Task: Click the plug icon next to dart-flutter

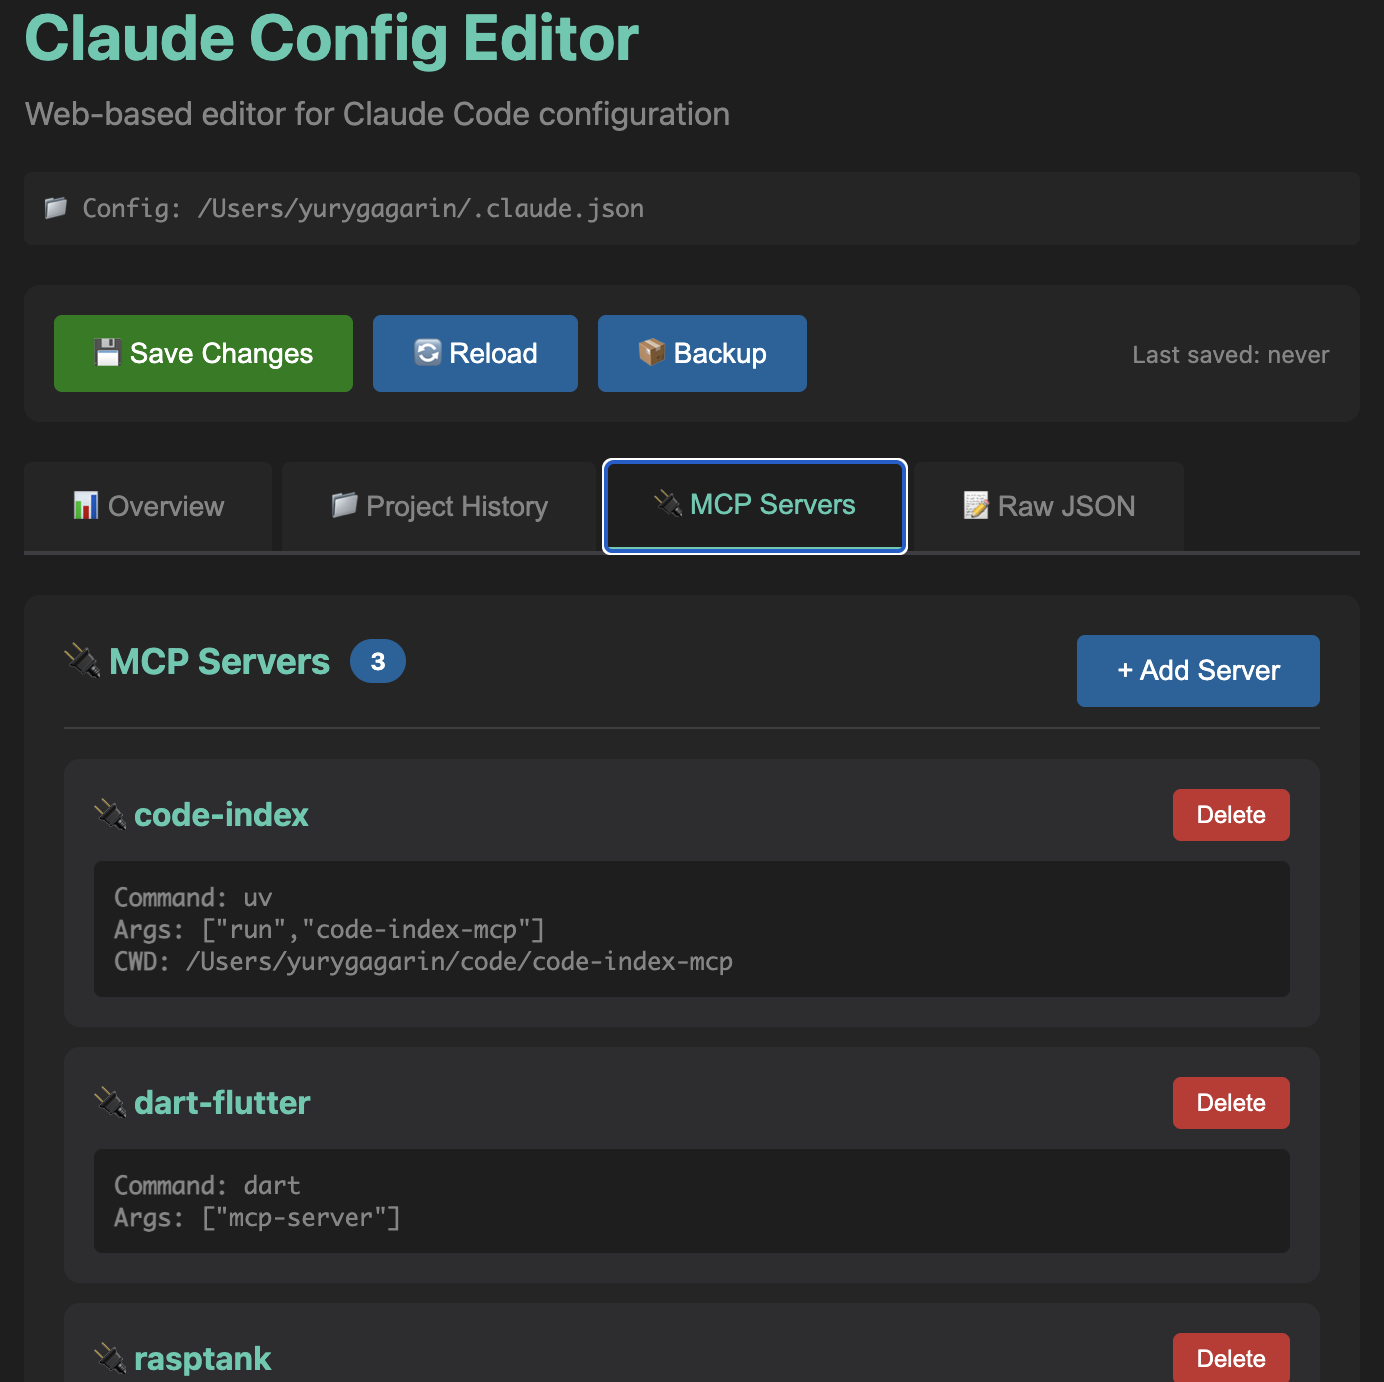Action: click(x=111, y=1102)
